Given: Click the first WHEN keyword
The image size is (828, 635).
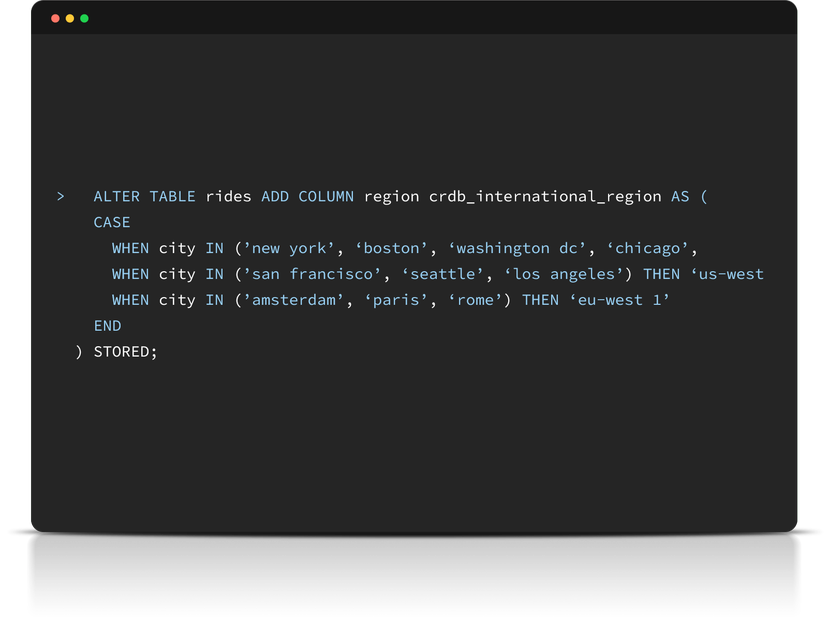Looking at the screenshot, I should coord(130,248).
